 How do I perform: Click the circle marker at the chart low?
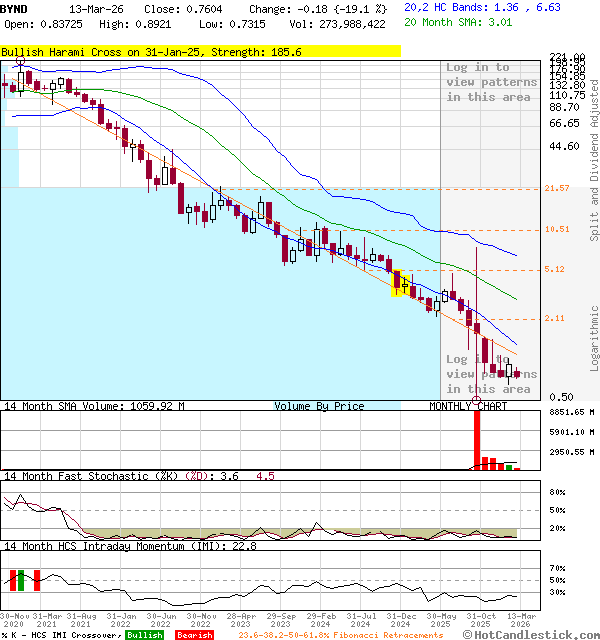pos(476,400)
